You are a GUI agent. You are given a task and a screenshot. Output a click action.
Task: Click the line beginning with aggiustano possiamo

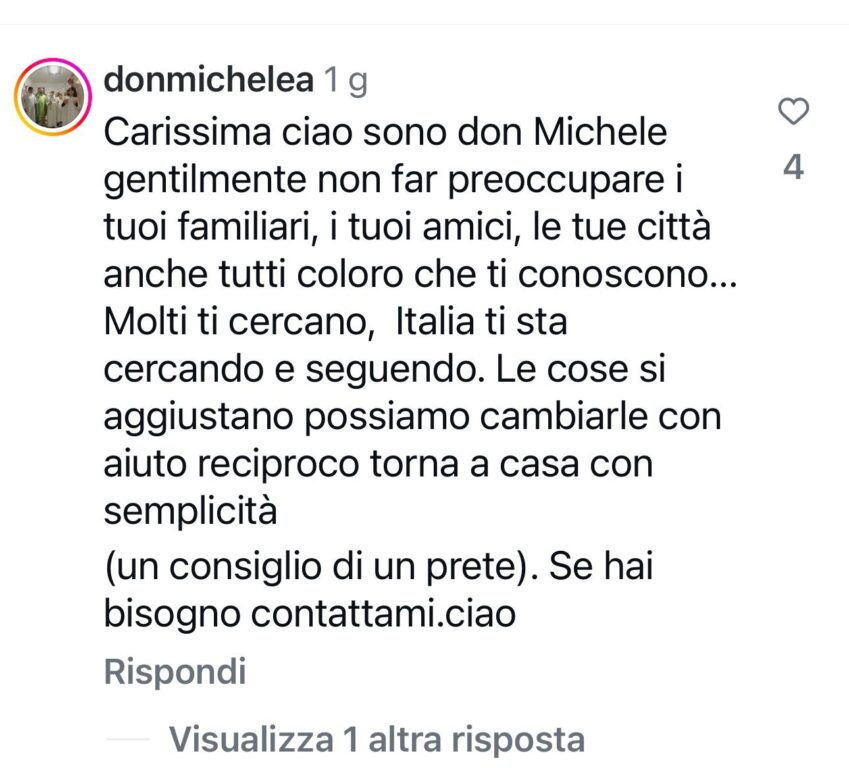(412, 417)
